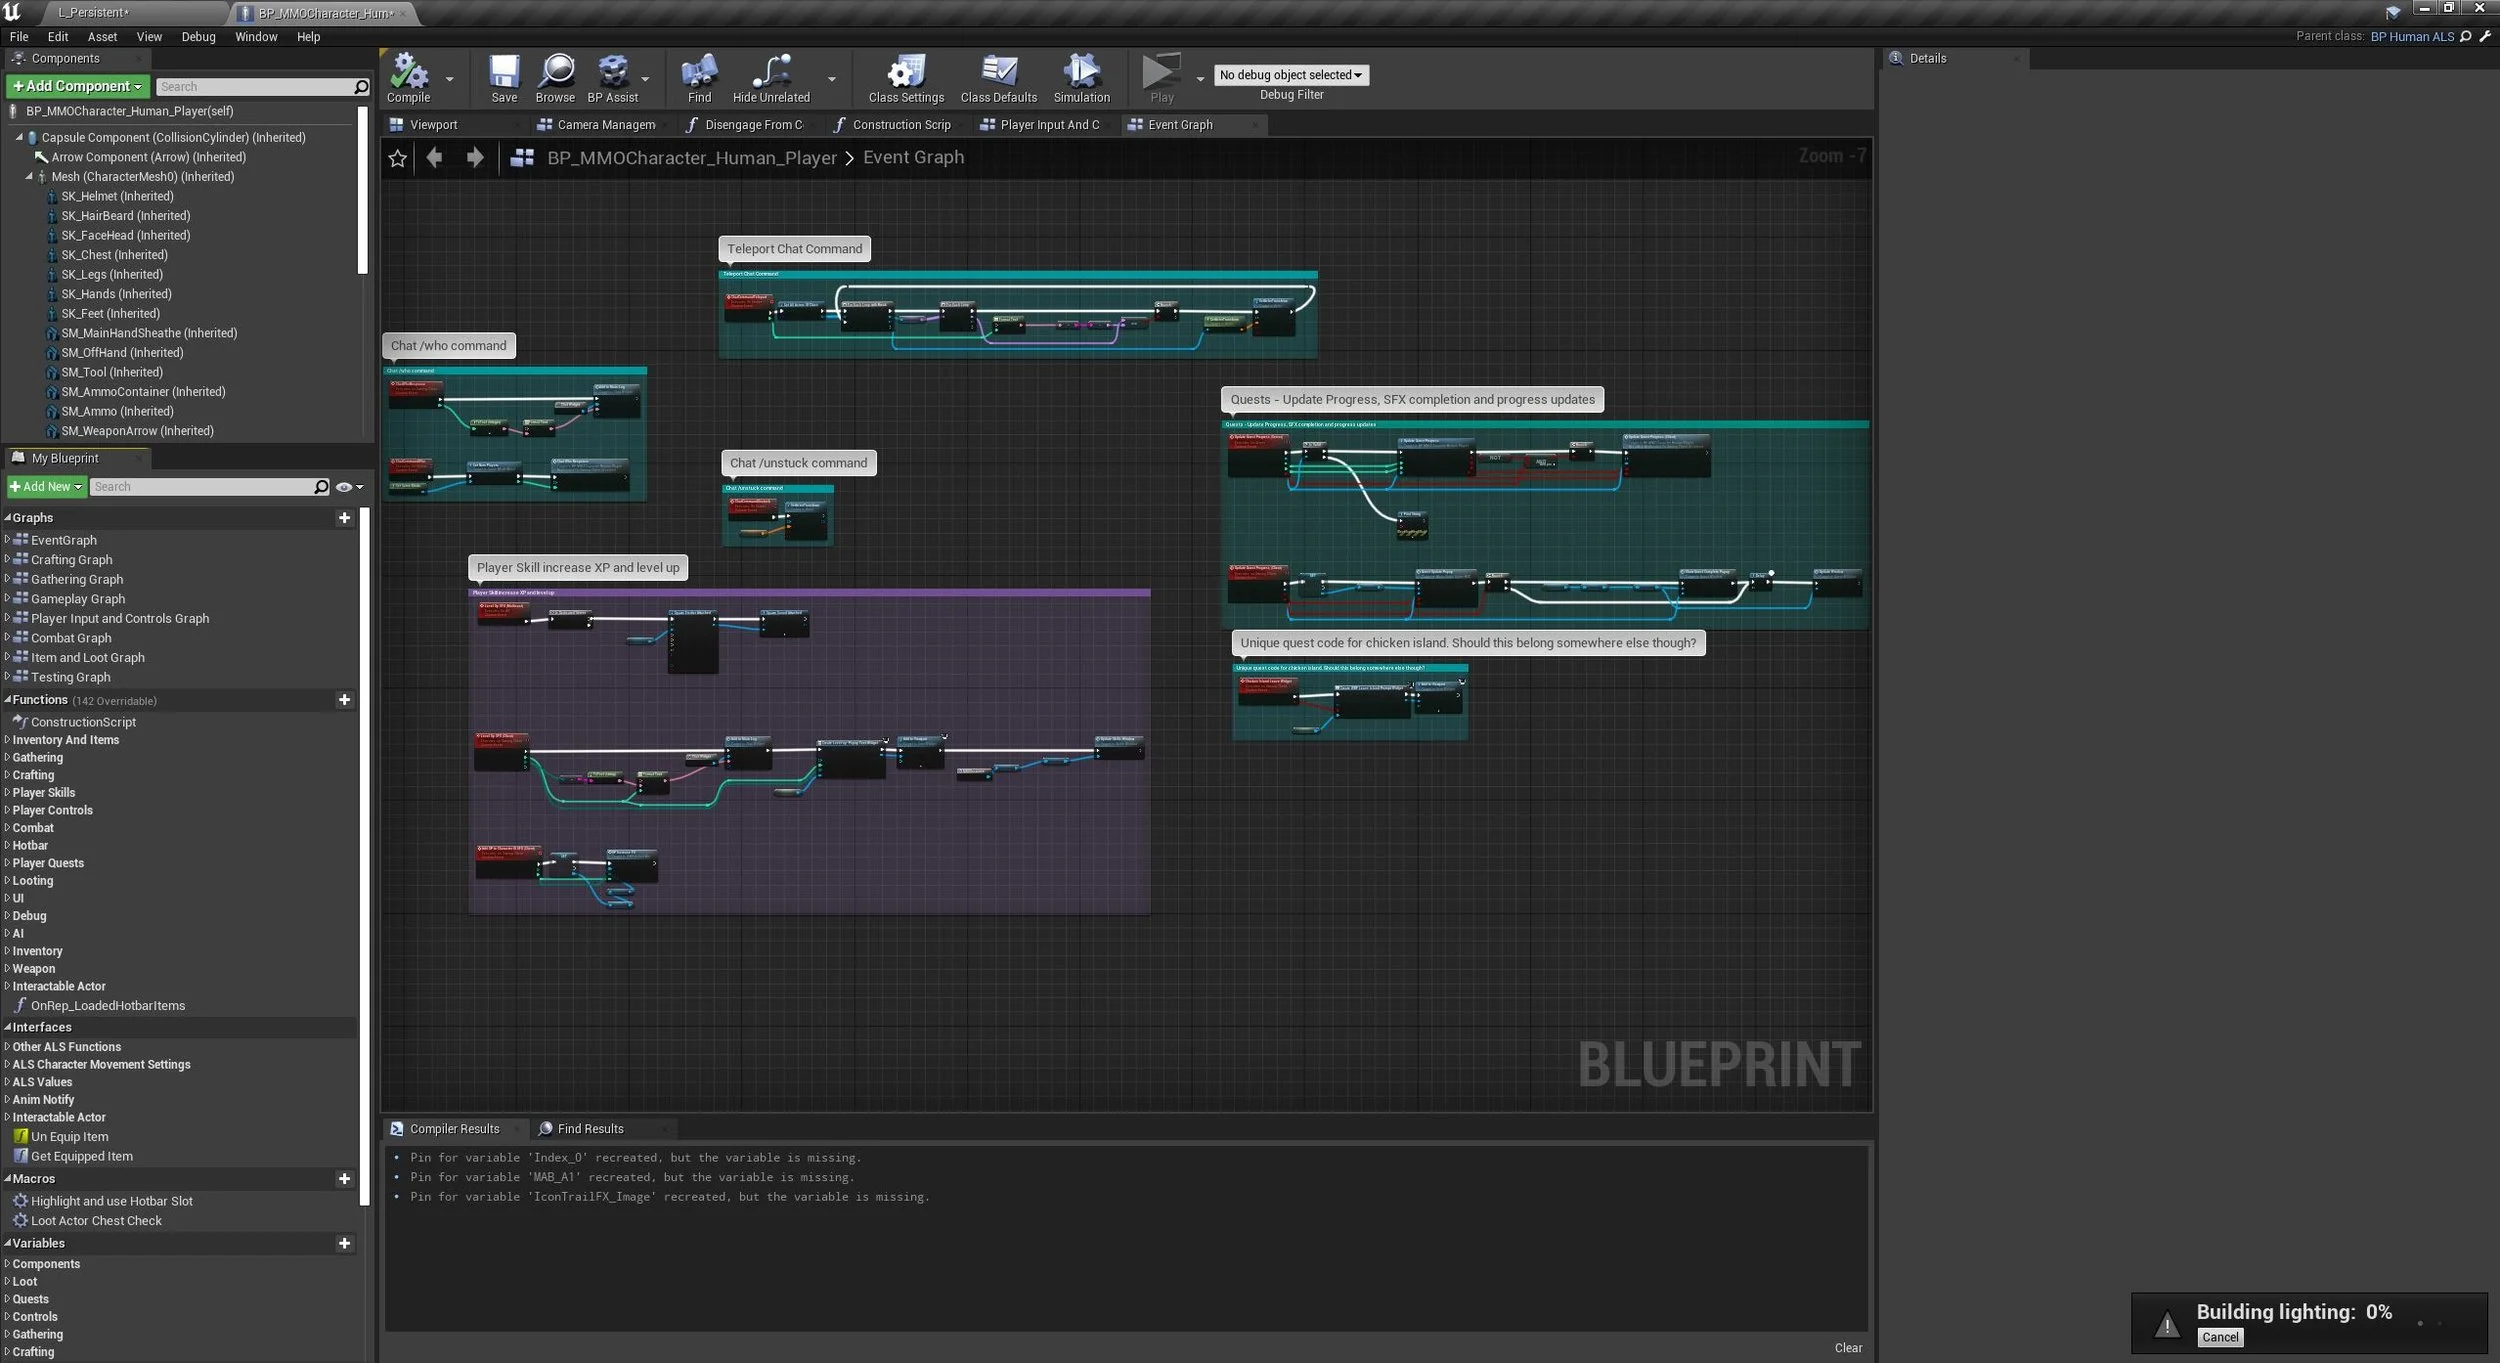Bookmark graph with the star icon
2500x1363 pixels.
[x=397, y=158]
